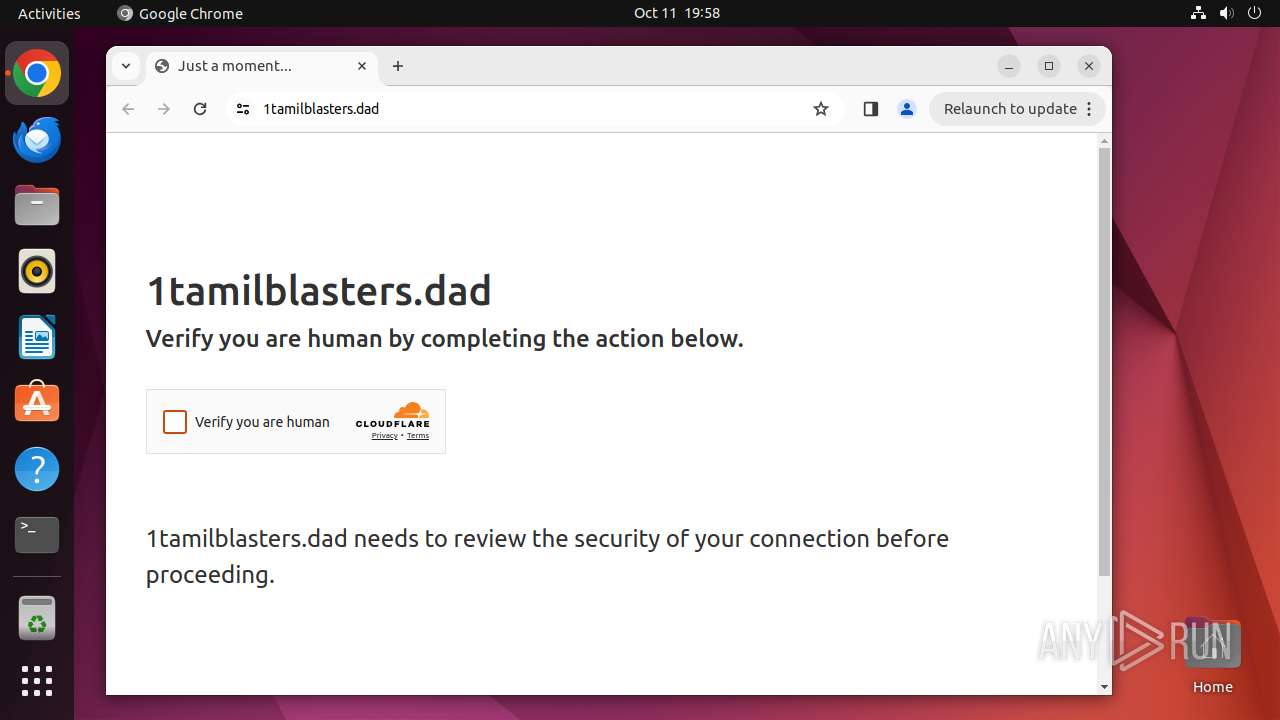Click the 'needs to review the security' paragraph
This screenshot has height=720, width=1280.
547,556
